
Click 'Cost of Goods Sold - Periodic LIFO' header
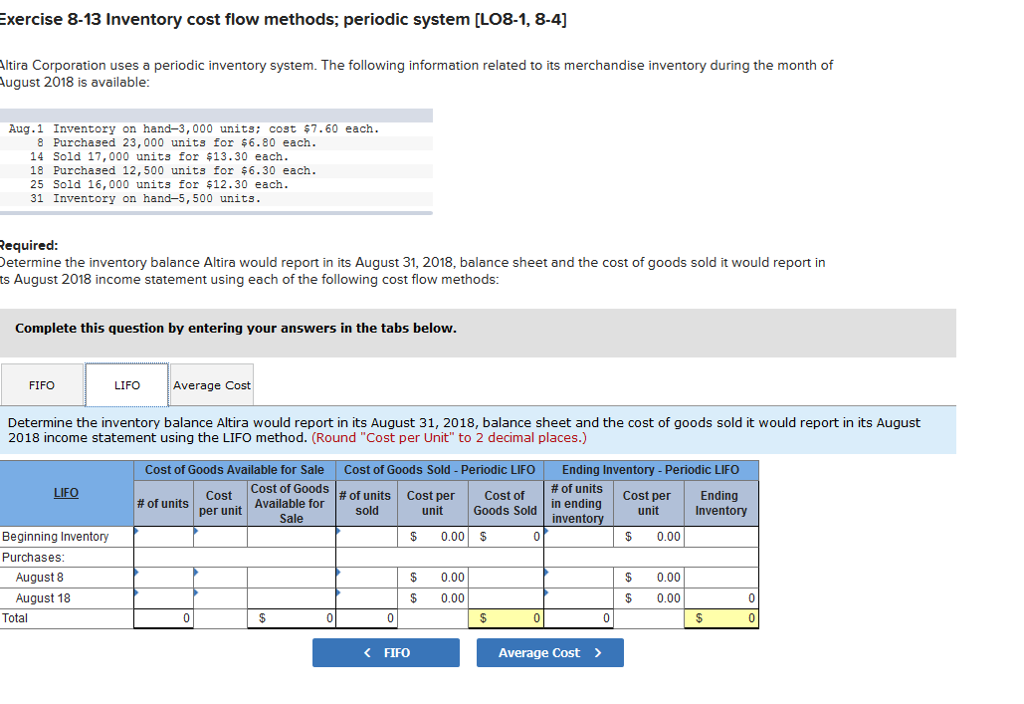(440, 470)
